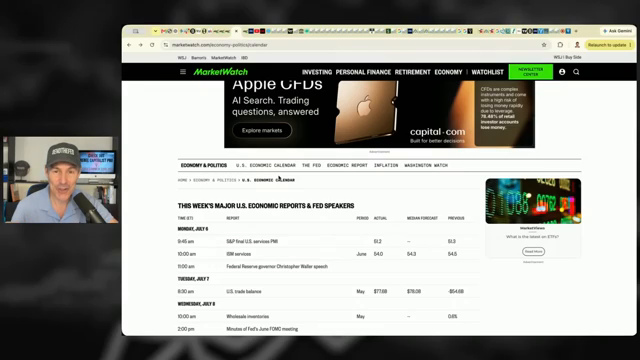Click ISM services report row
Viewport: 640px width, 360px height.
(329, 254)
